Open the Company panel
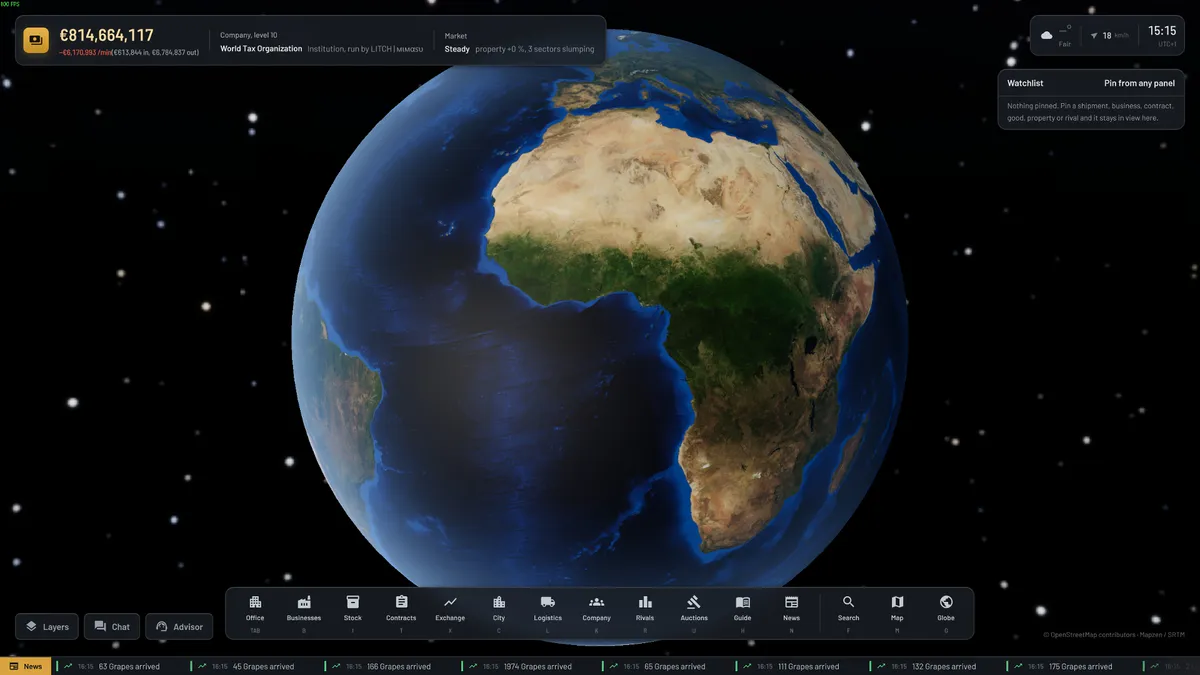 597,612
